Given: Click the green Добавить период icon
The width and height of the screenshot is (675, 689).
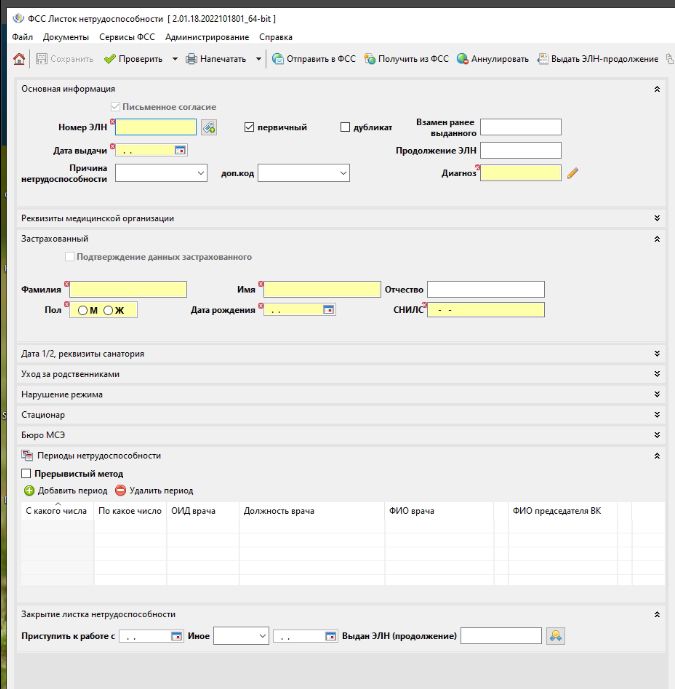Looking at the screenshot, I should coord(29,491).
